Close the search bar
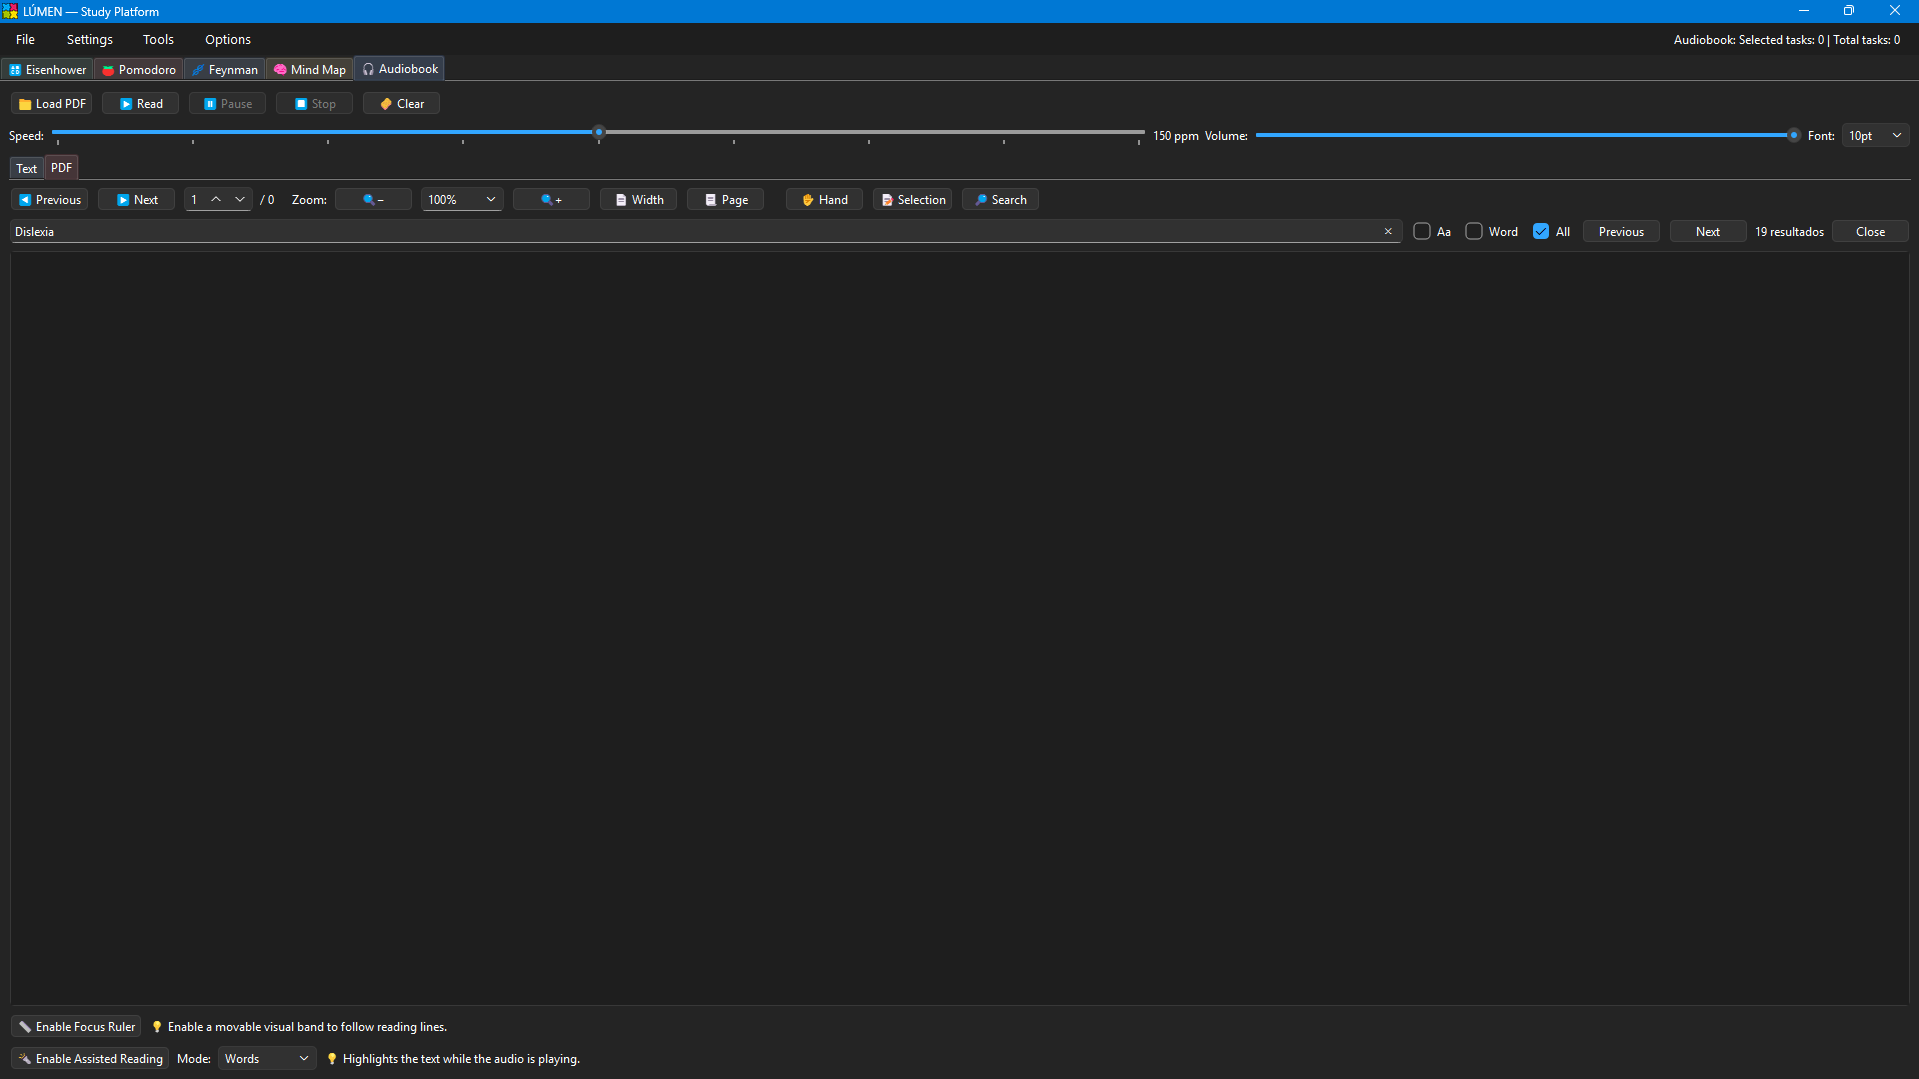Viewport: 1919px width, 1079px height. pyautogui.click(x=1870, y=232)
